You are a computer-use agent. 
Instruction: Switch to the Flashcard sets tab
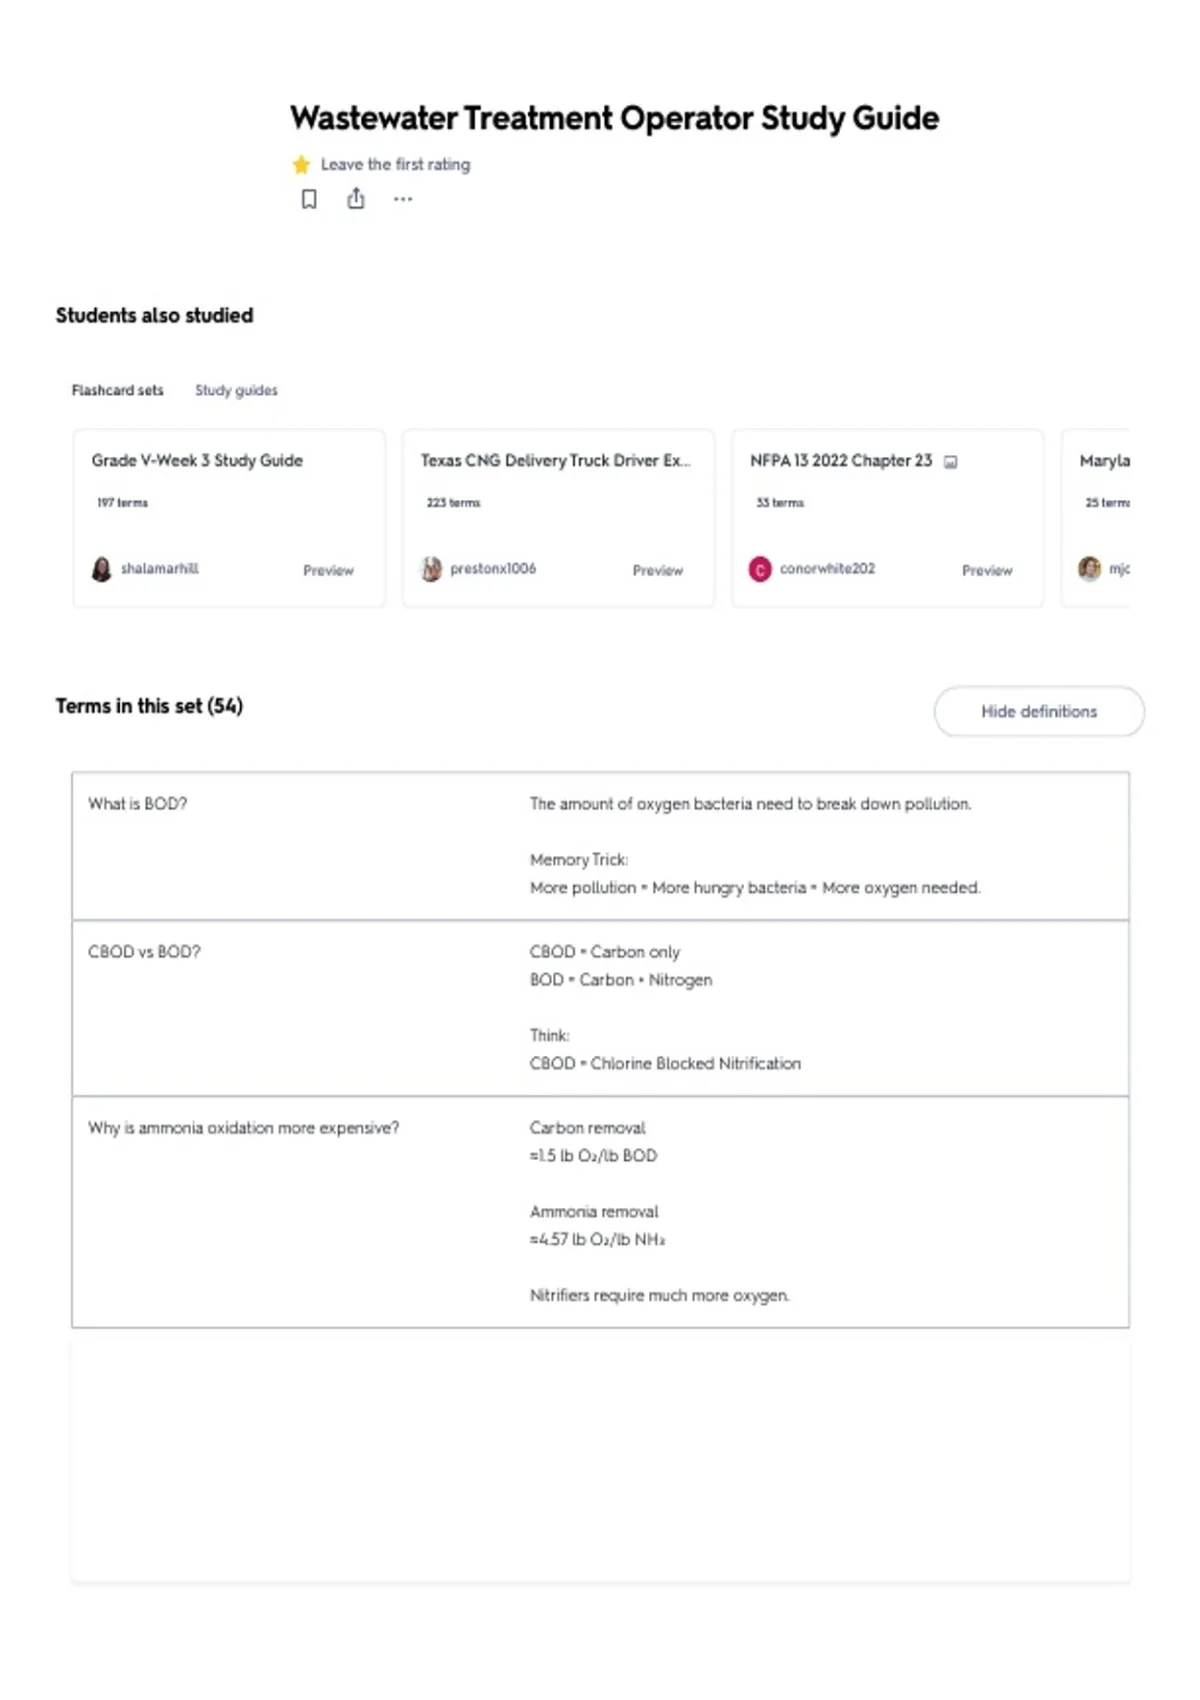(117, 390)
